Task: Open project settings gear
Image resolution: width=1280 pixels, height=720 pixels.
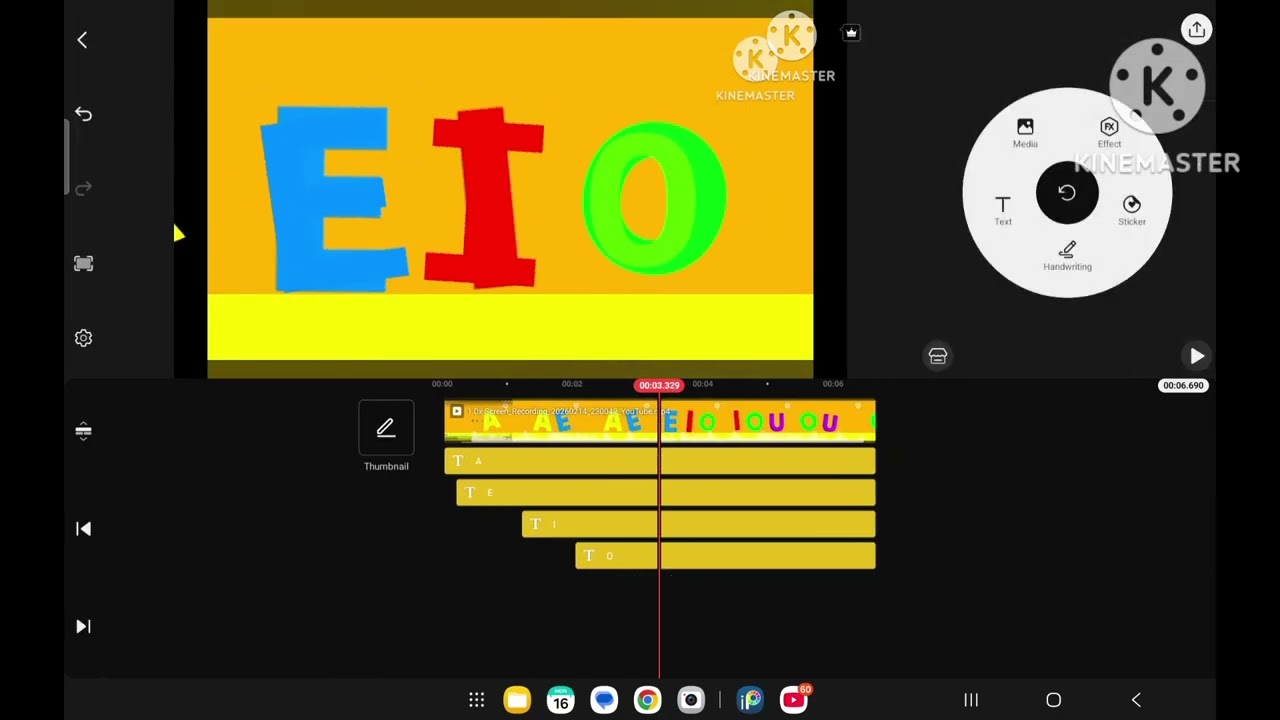Action: 83,338
